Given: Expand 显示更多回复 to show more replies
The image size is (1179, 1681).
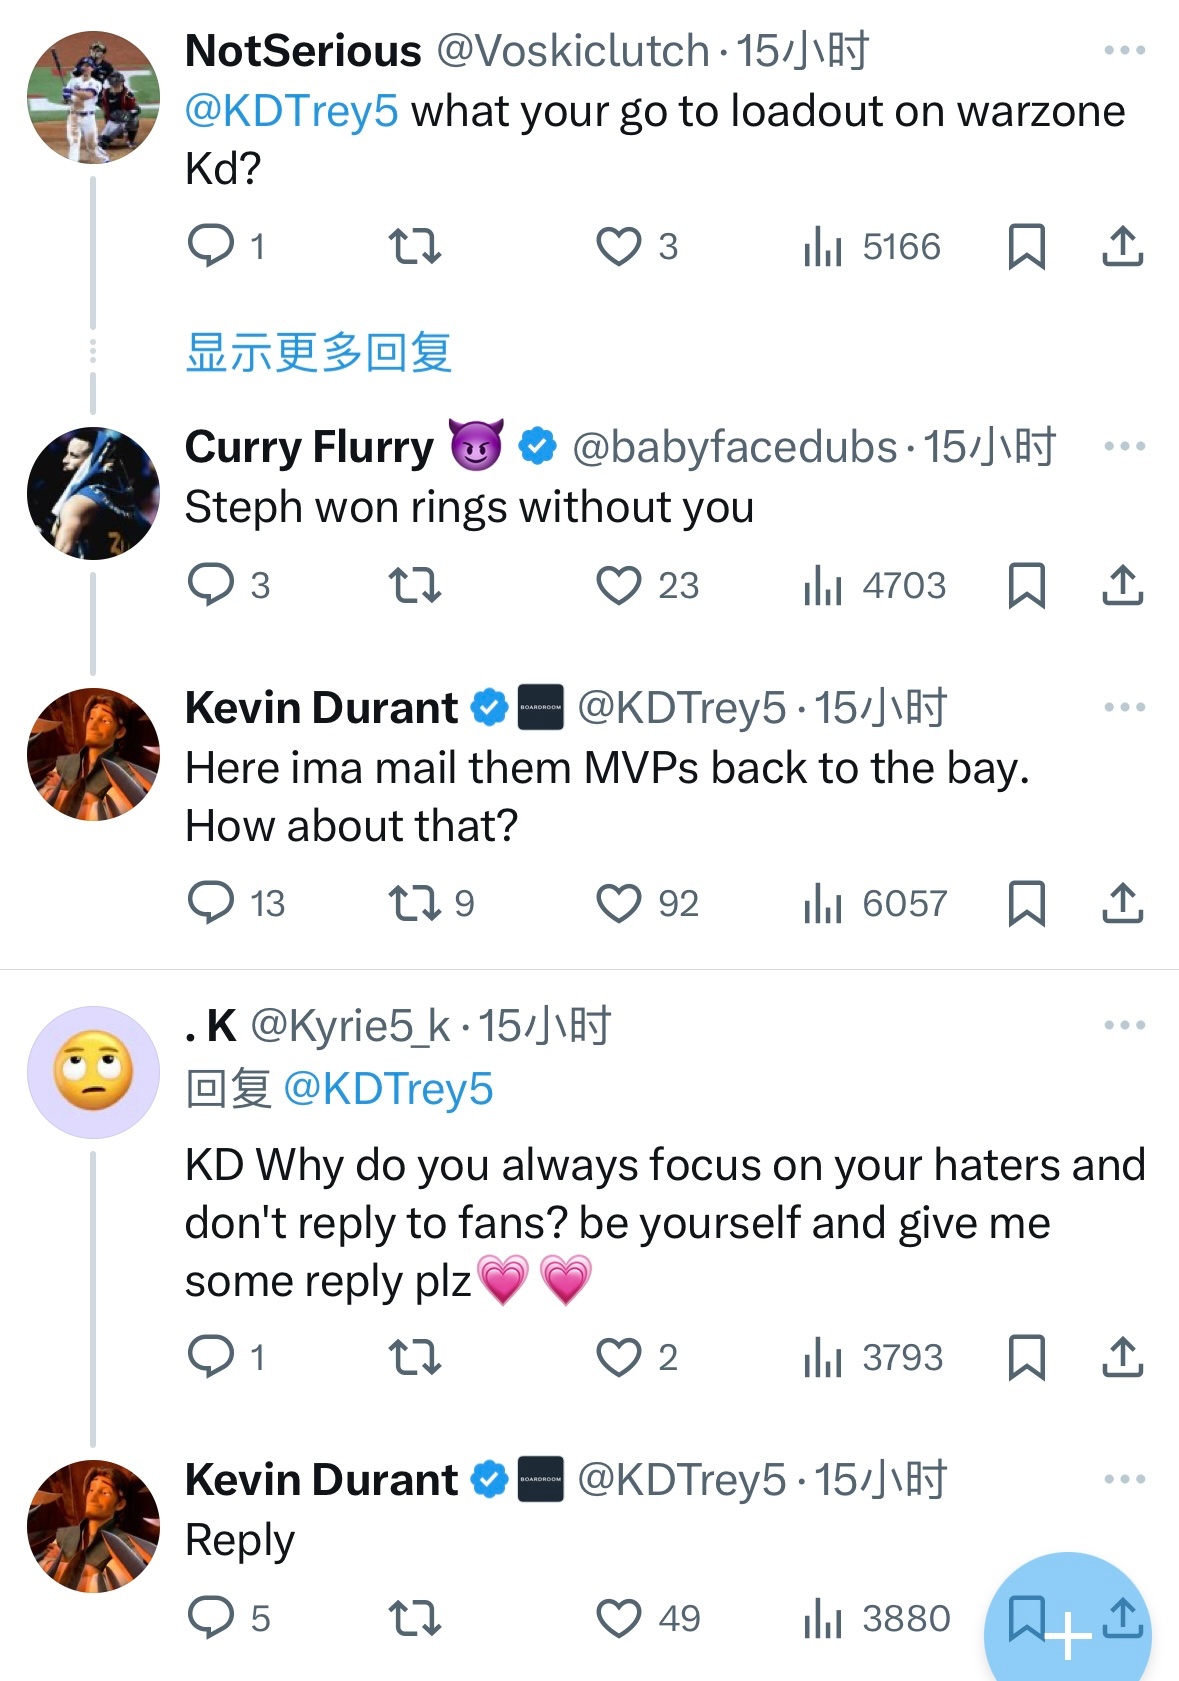Looking at the screenshot, I should 319,352.
